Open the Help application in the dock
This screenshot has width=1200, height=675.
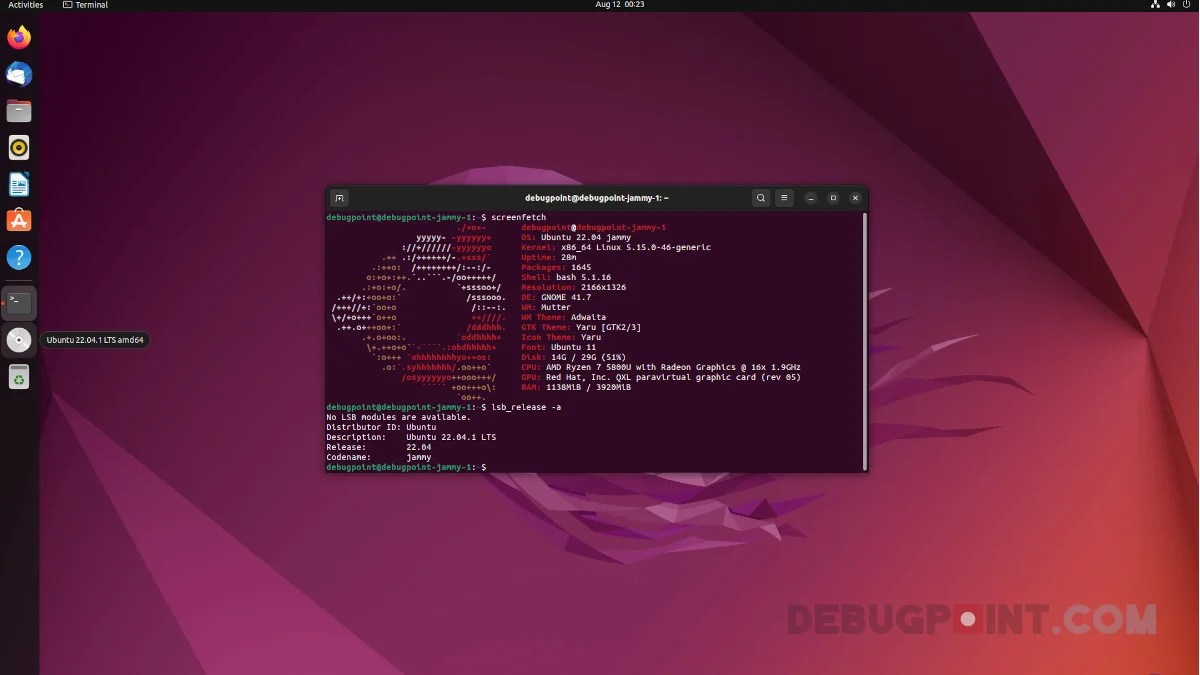pyautogui.click(x=19, y=258)
